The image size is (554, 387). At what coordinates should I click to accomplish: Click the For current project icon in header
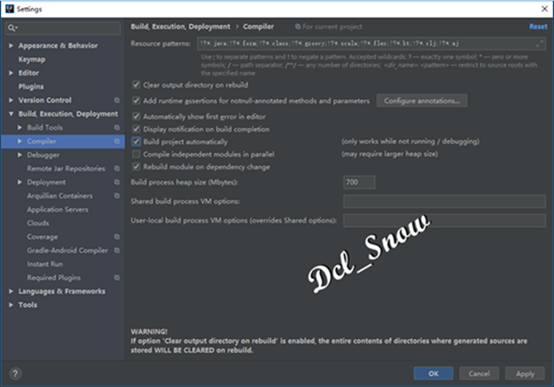[297, 27]
